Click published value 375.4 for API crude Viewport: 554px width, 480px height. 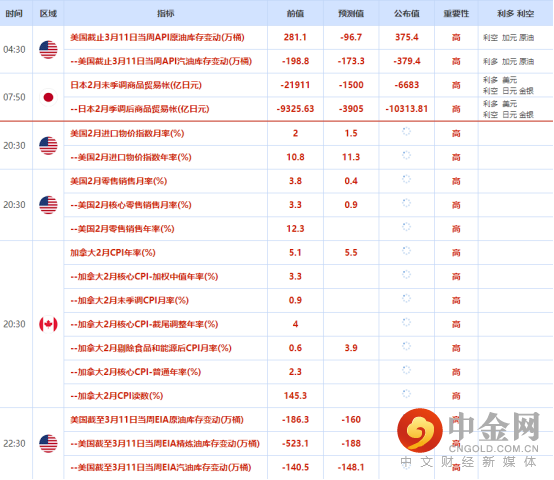coord(407,37)
